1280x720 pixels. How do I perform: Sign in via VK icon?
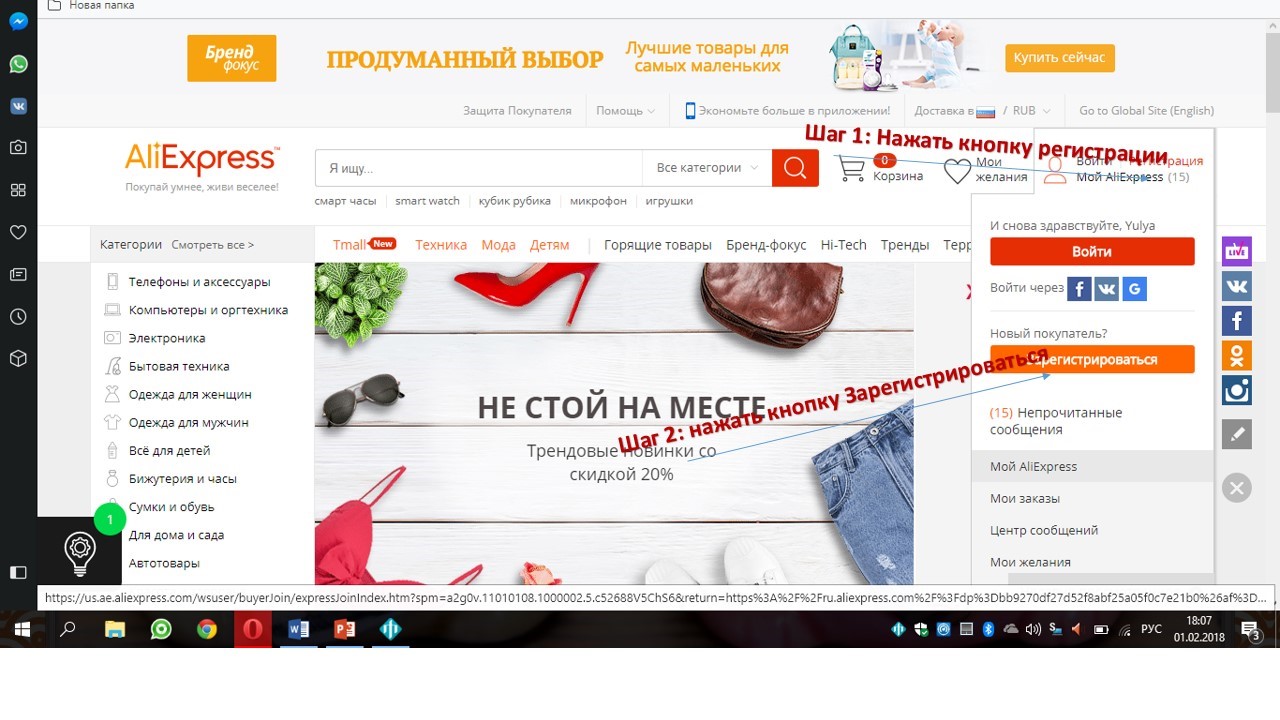pos(1107,289)
